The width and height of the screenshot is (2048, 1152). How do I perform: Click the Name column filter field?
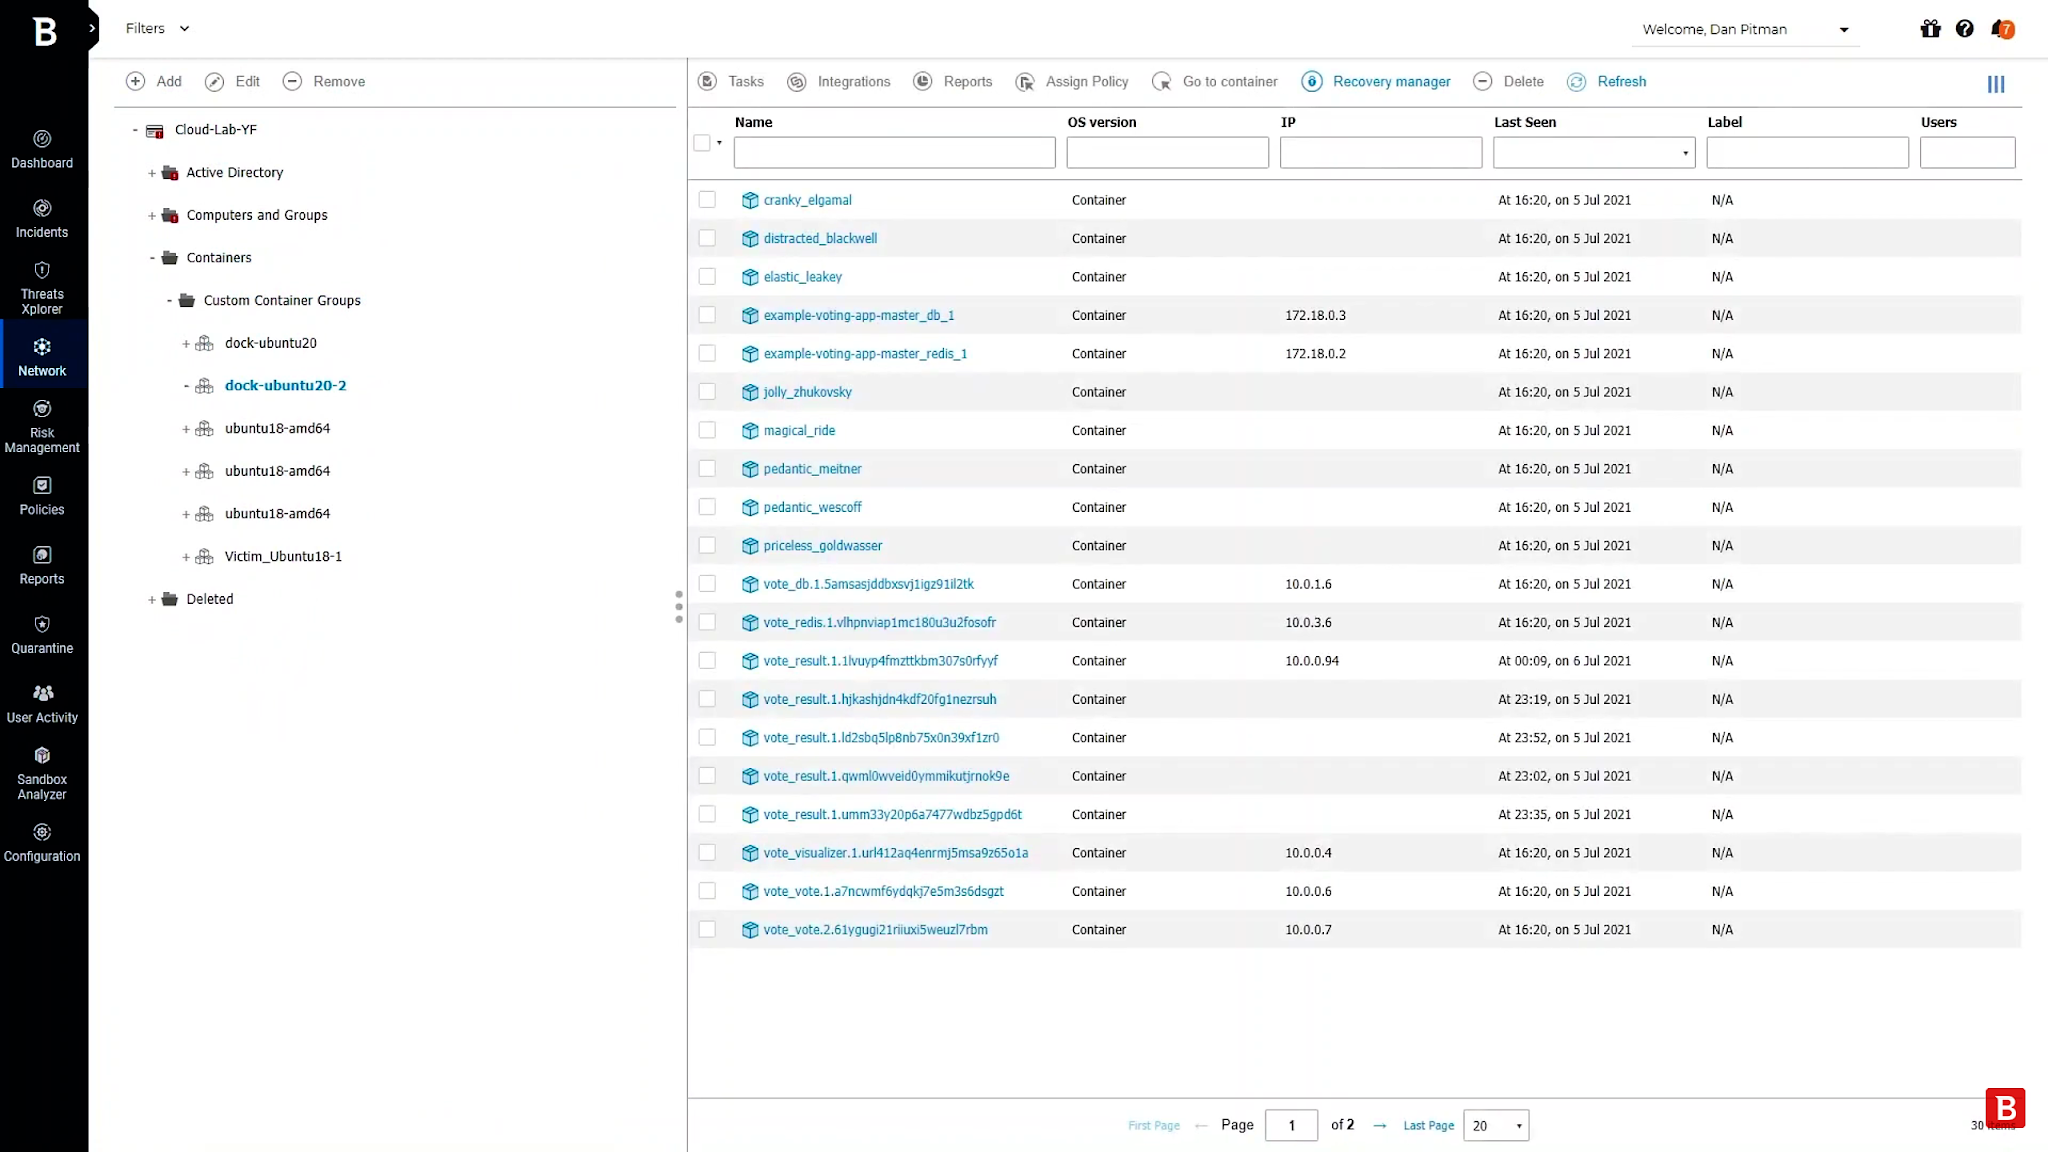click(894, 153)
